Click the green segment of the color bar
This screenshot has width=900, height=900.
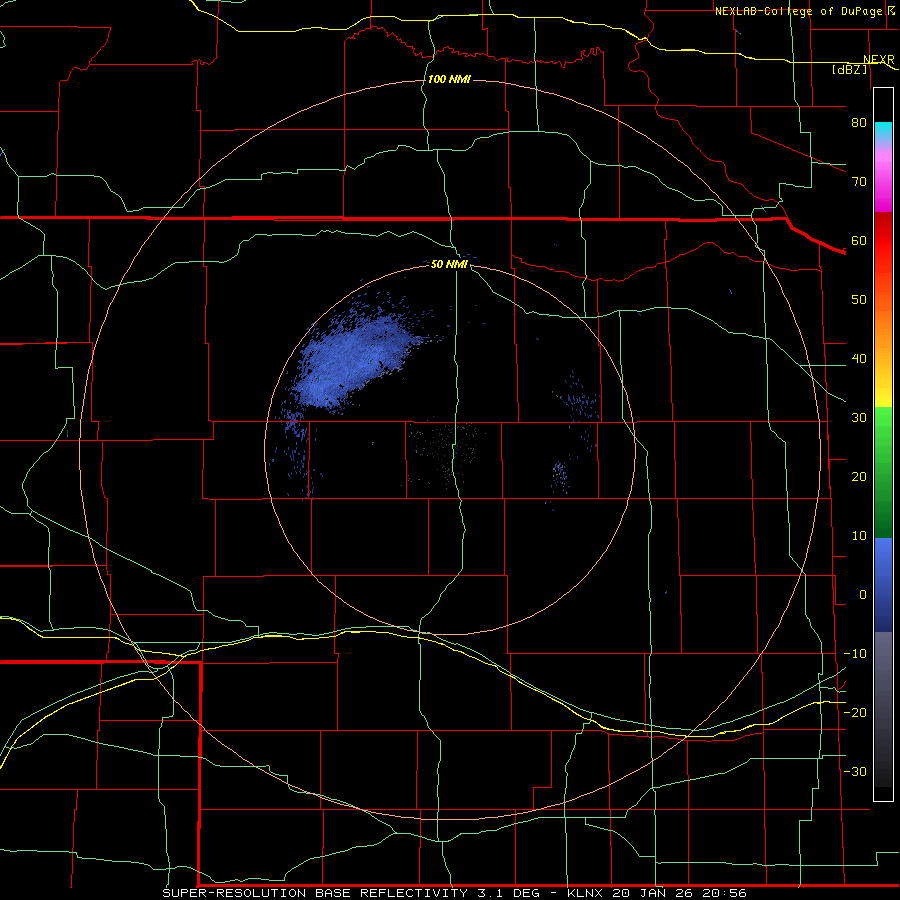pos(883,472)
